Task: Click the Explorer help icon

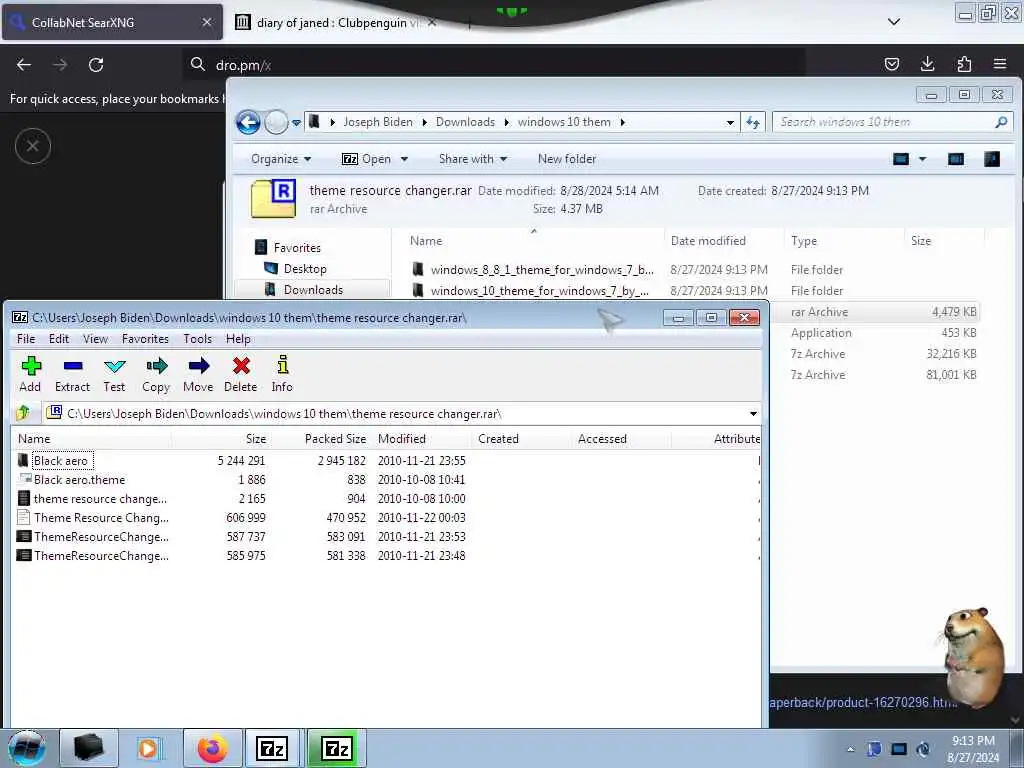Action: [x=992, y=159]
